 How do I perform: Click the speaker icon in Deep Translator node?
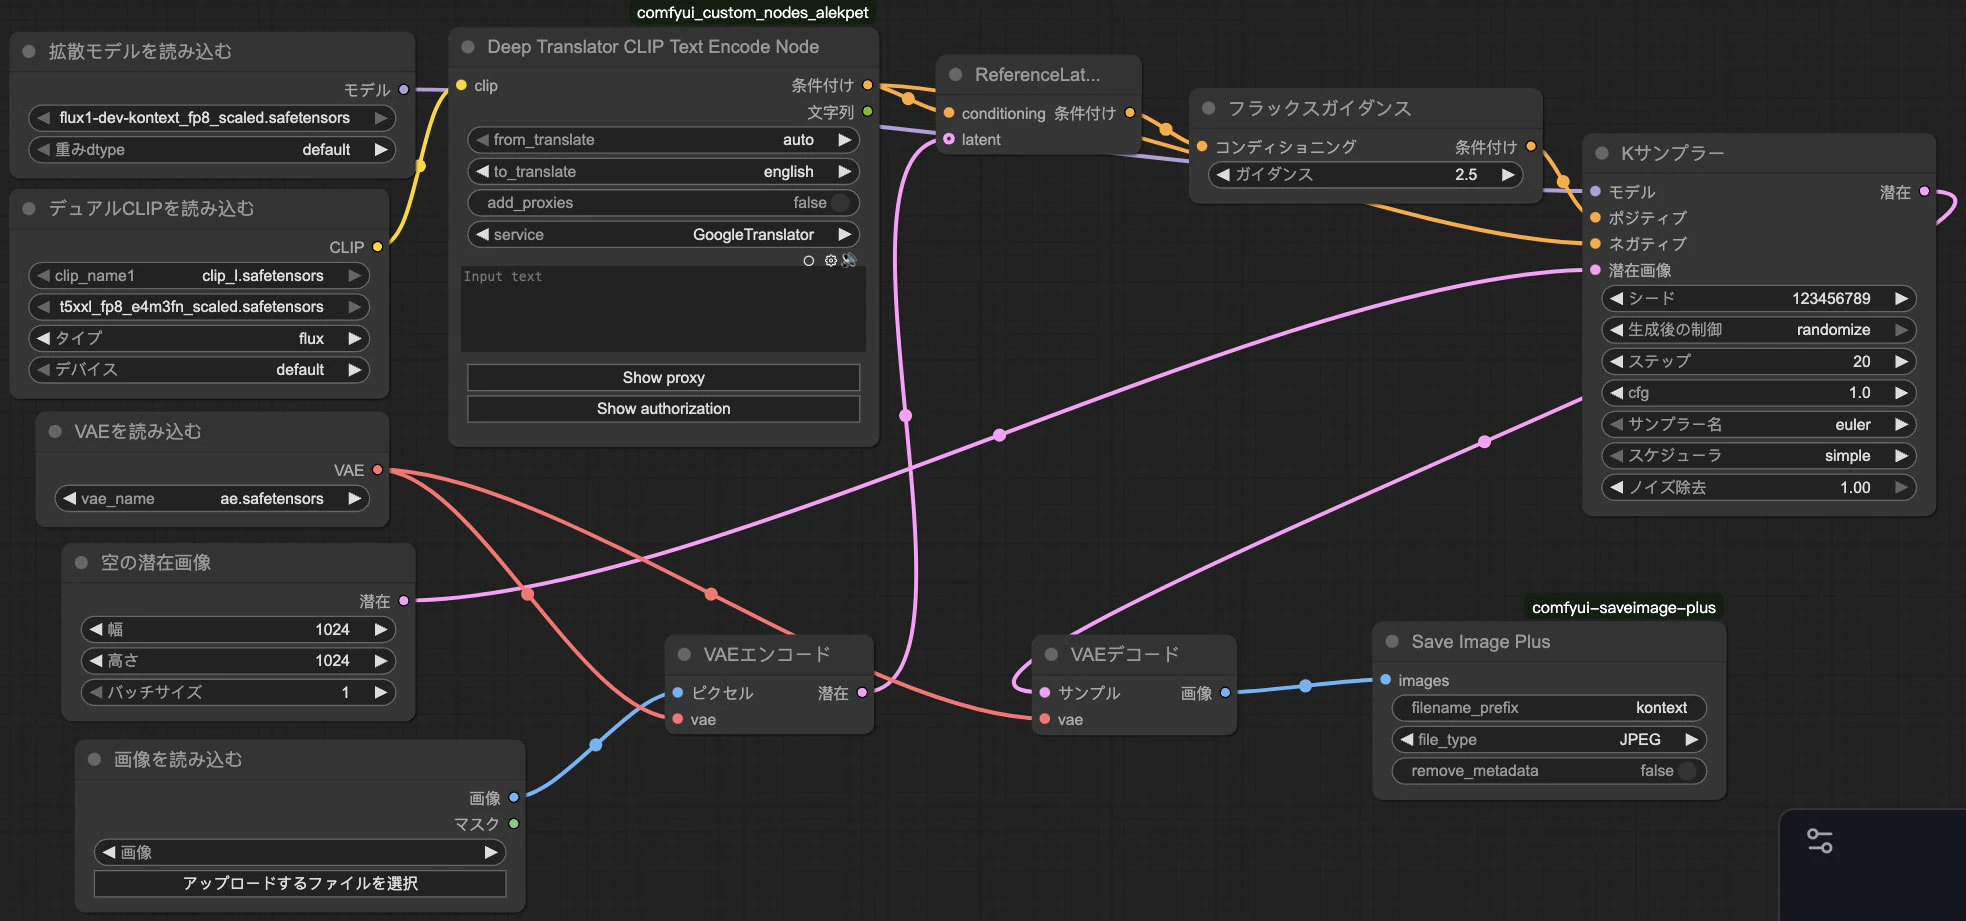pyautogui.click(x=849, y=260)
